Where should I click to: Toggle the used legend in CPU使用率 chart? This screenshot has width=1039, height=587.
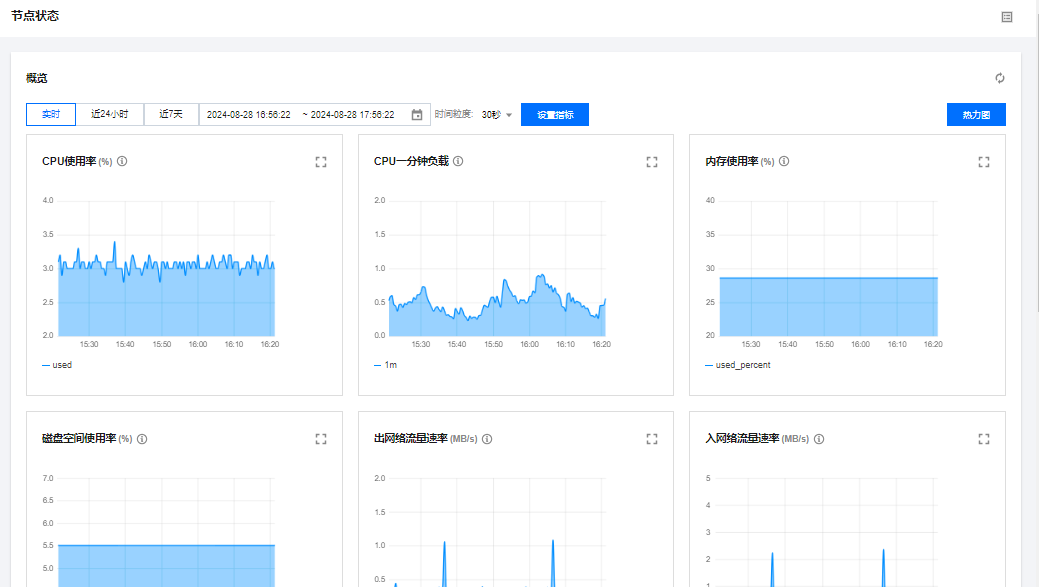58,365
